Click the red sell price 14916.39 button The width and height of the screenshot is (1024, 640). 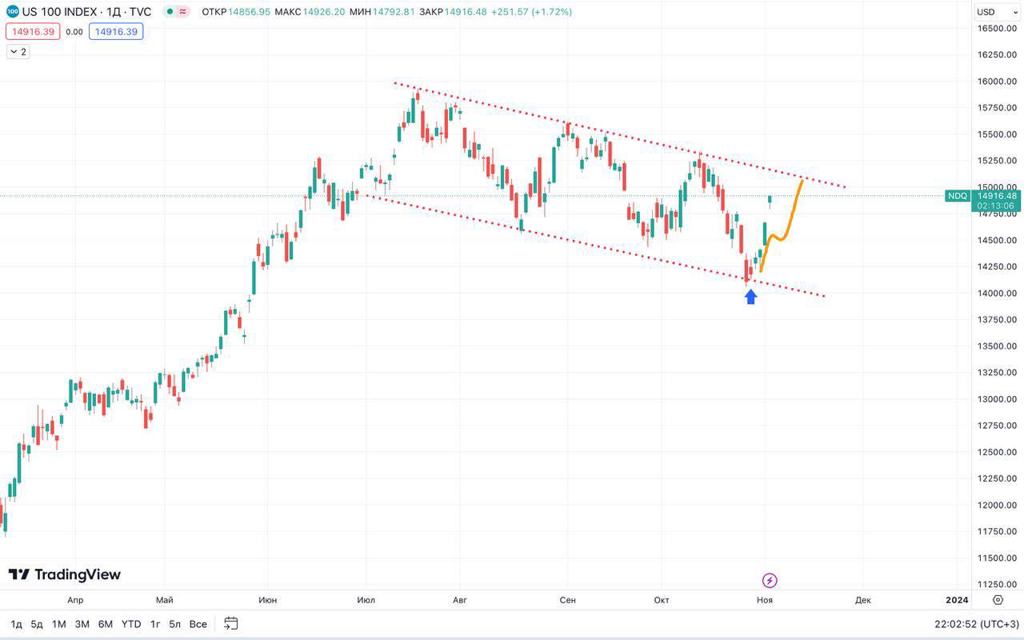31,31
